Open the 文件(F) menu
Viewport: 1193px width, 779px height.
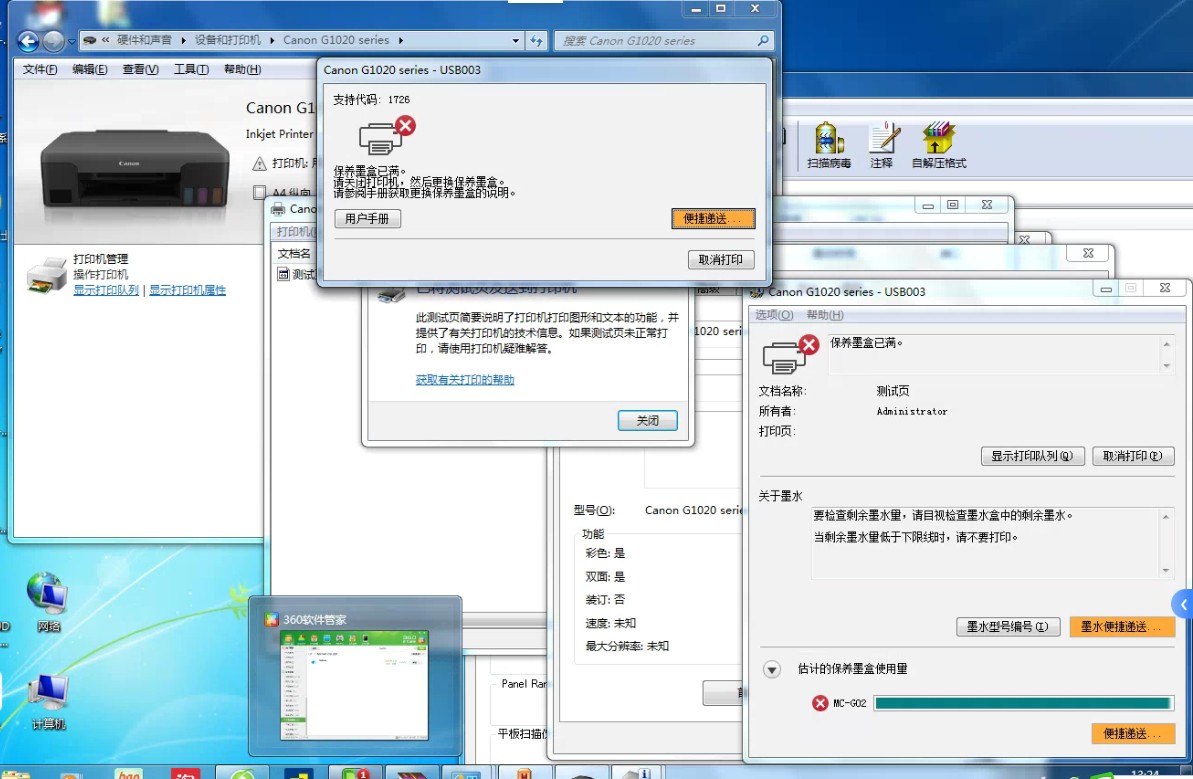(40, 69)
